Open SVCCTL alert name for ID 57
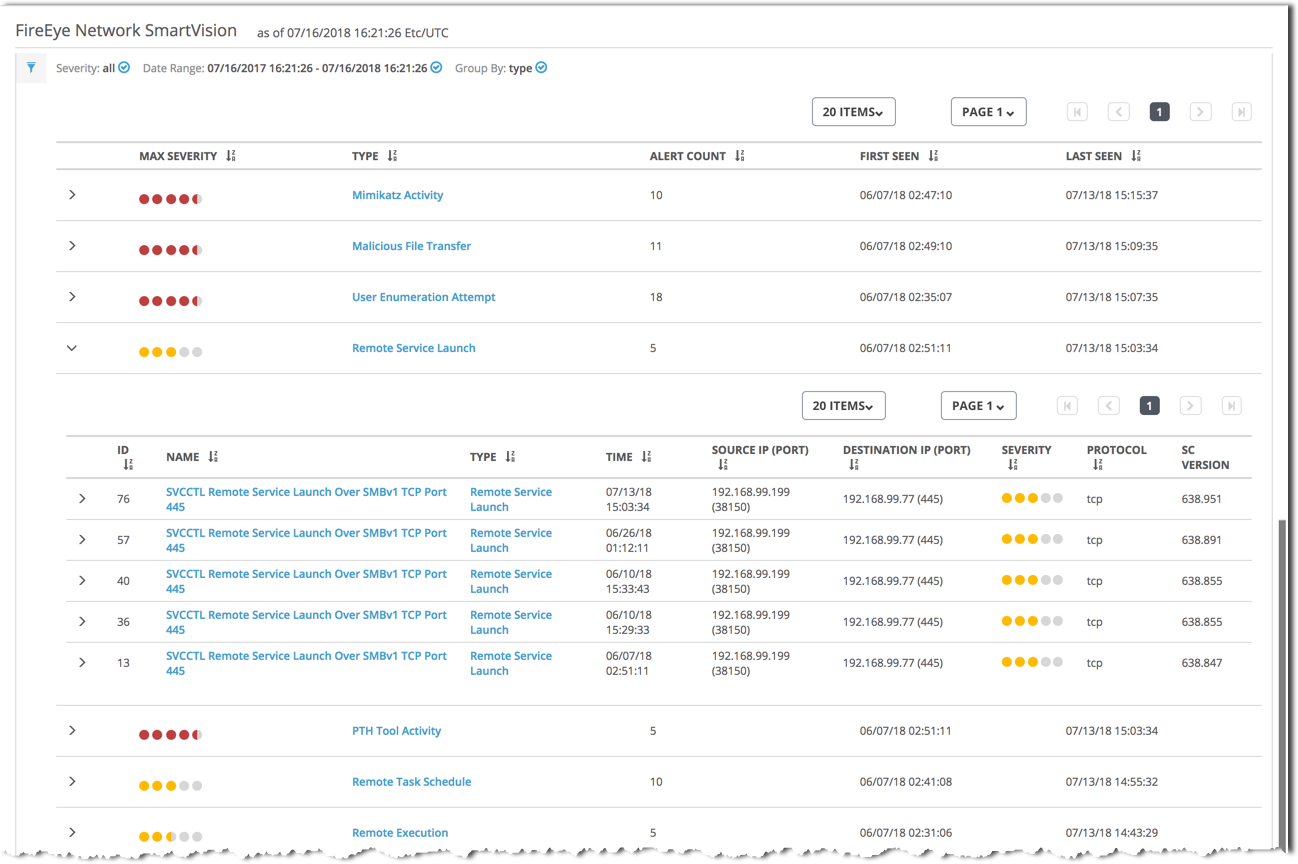This screenshot has height=864, width=1298. coord(306,540)
